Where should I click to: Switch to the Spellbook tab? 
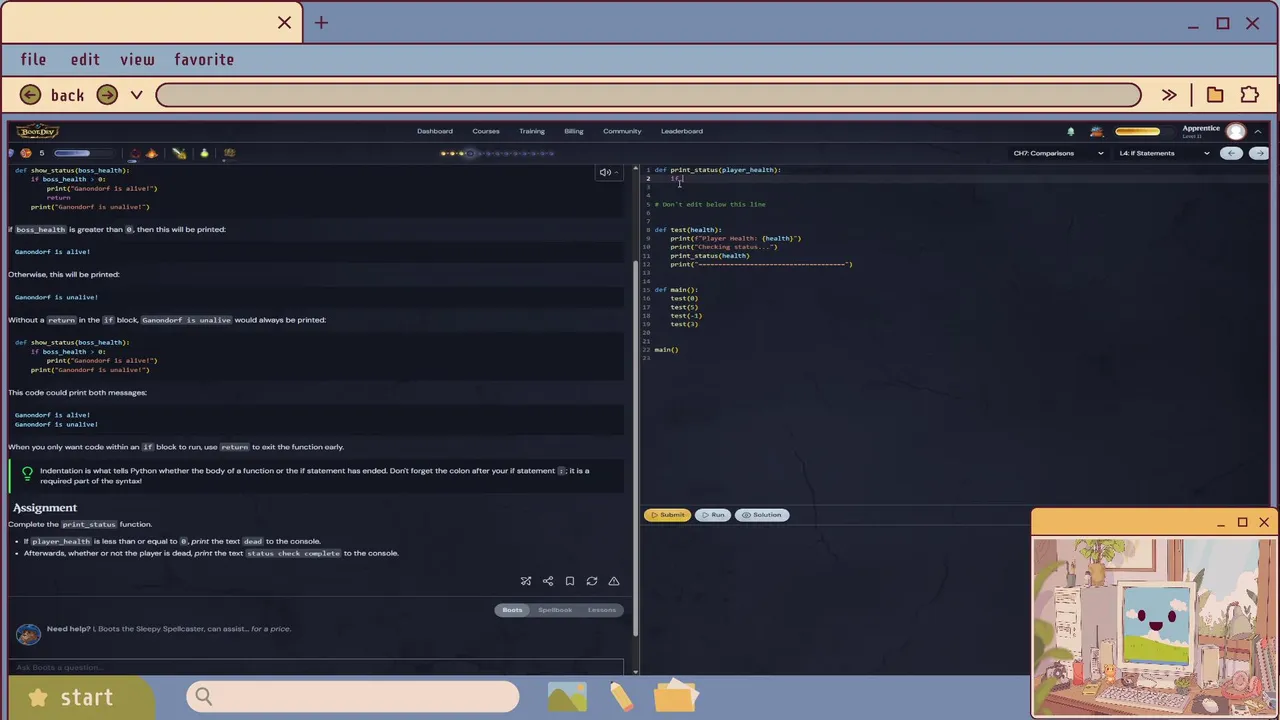click(555, 610)
